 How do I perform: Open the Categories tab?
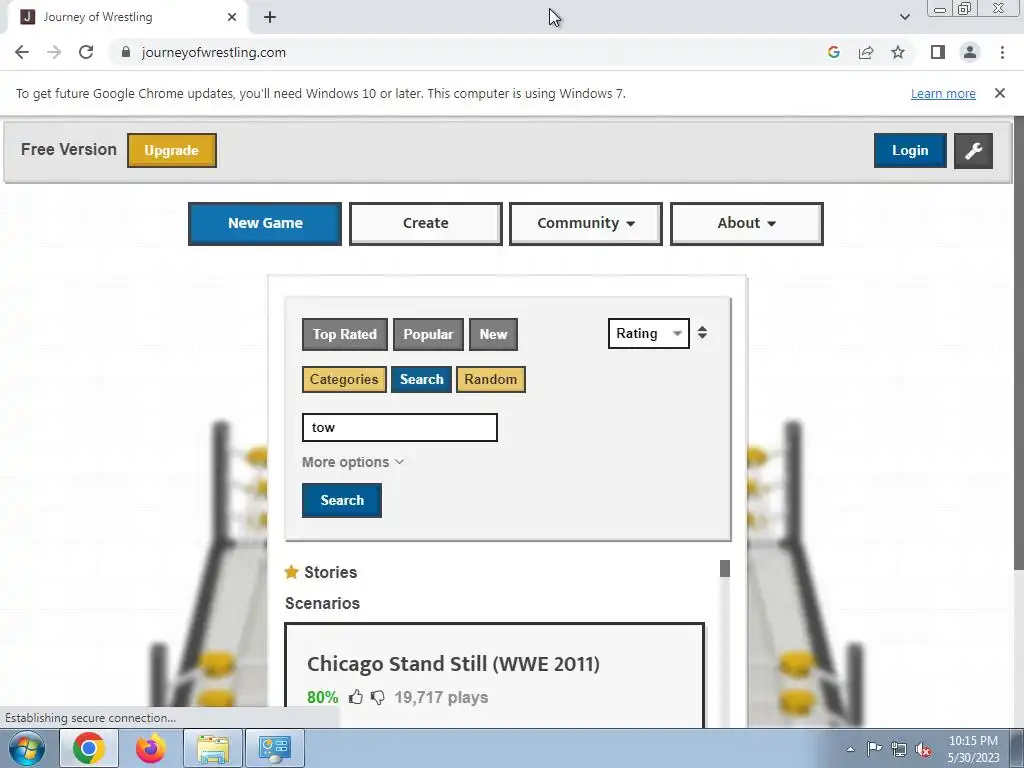coord(344,379)
